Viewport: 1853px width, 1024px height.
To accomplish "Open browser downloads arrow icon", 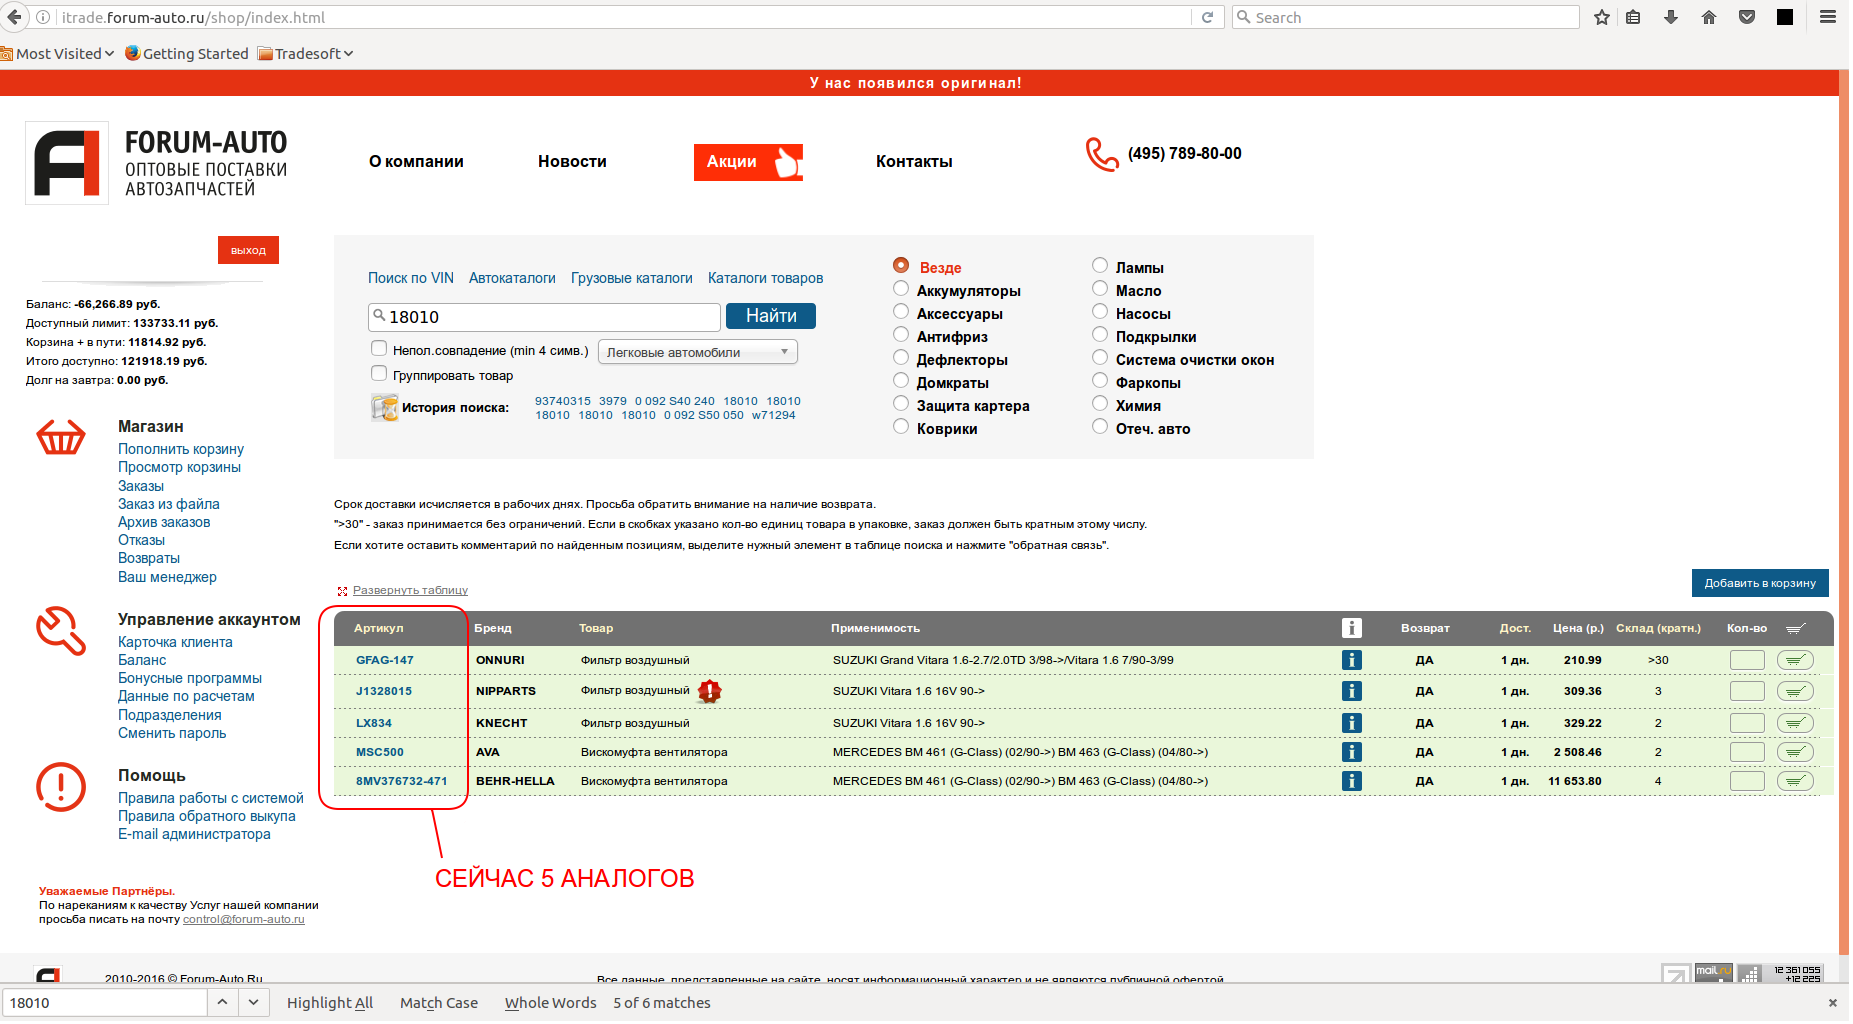I will (x=1671, y=17).
